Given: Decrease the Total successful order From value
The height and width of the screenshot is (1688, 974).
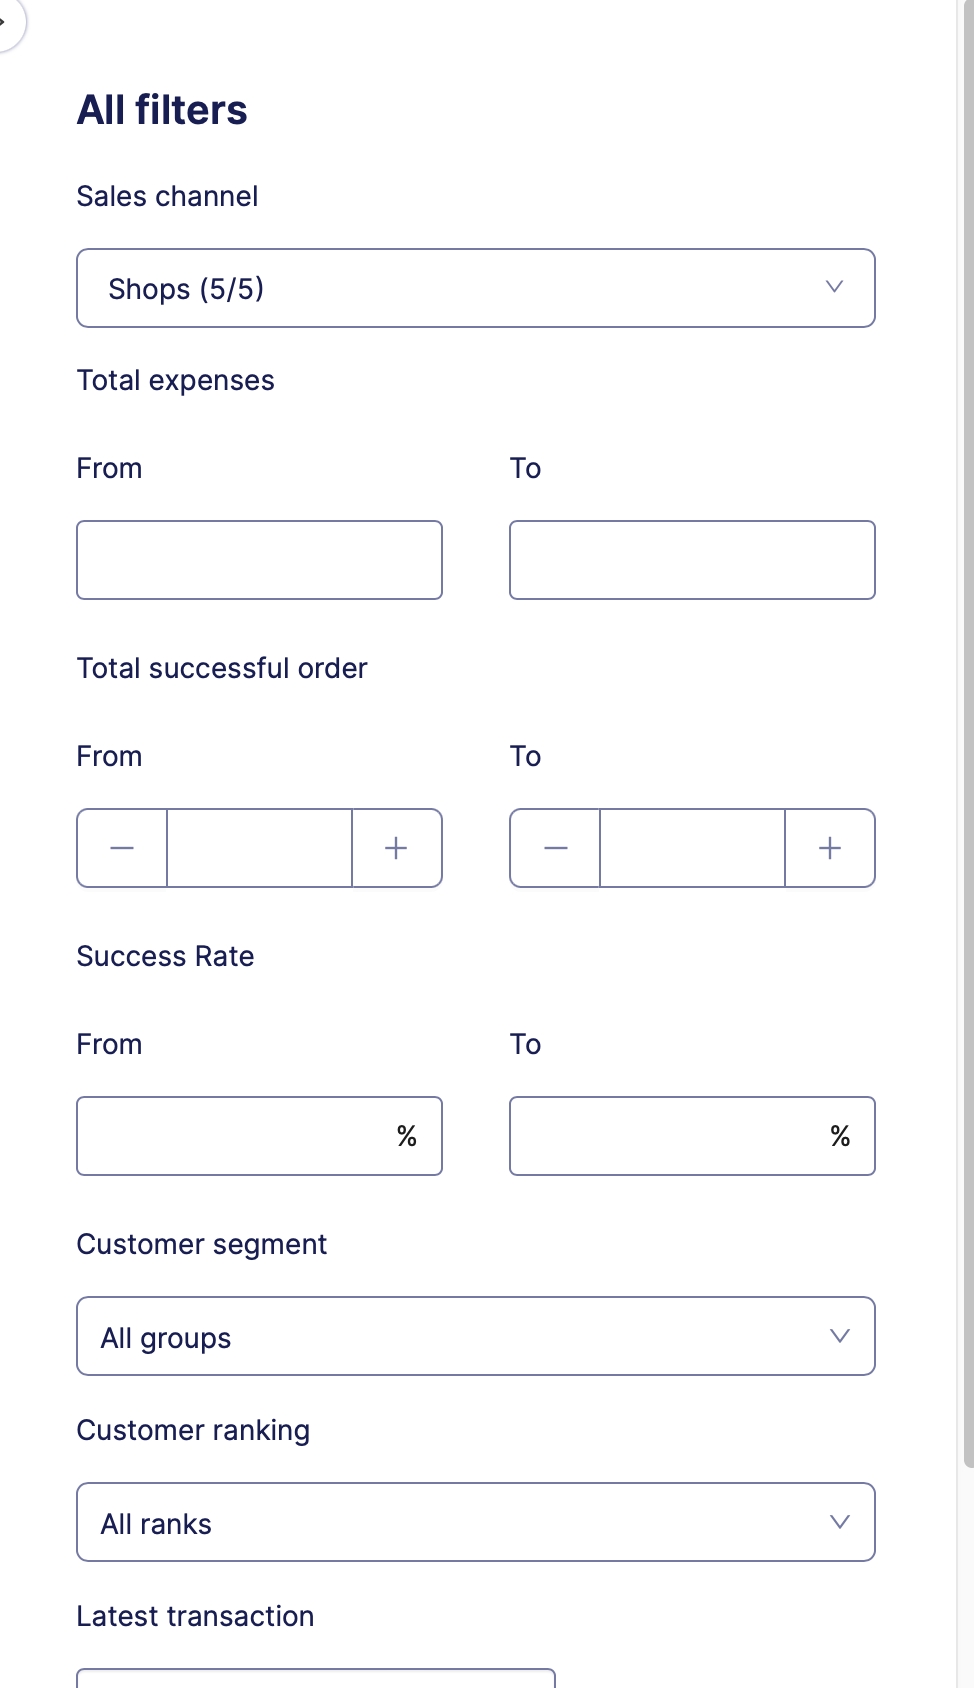Looking at the screenshot, I should pyautogui.click(x=122, y=848).
